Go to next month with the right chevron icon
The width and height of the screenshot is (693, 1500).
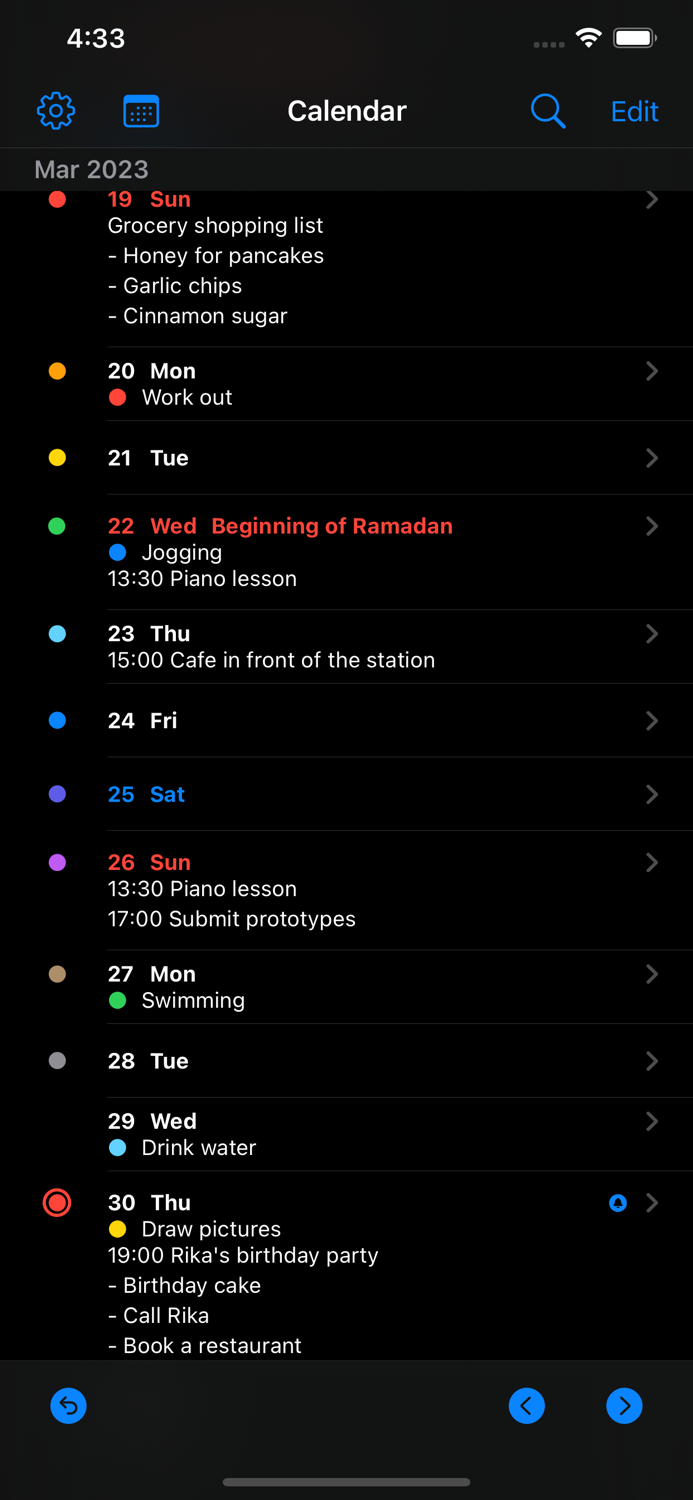click(624, 1406)
